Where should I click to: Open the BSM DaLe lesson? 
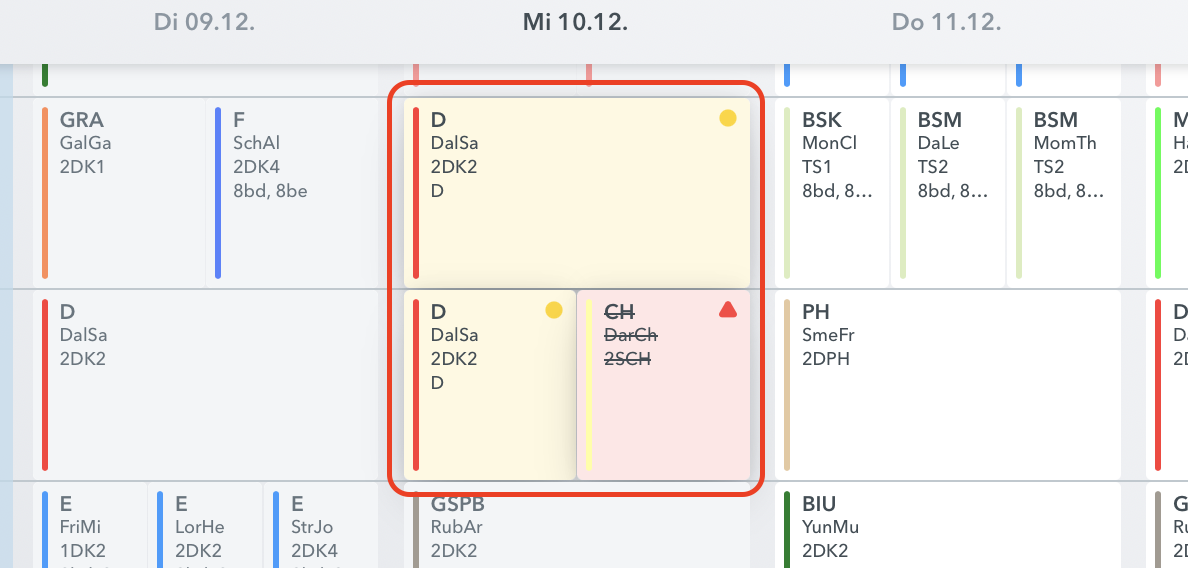coord(948,192)
